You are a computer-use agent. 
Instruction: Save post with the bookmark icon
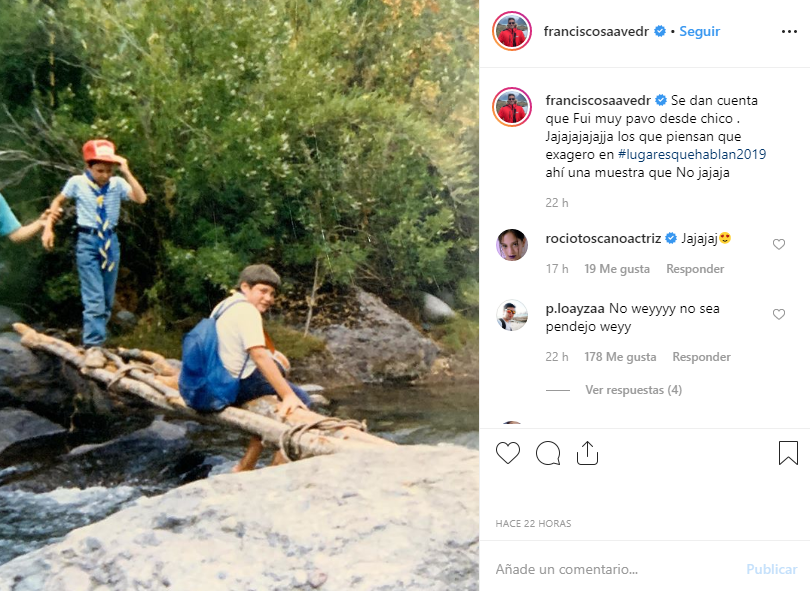788,453
